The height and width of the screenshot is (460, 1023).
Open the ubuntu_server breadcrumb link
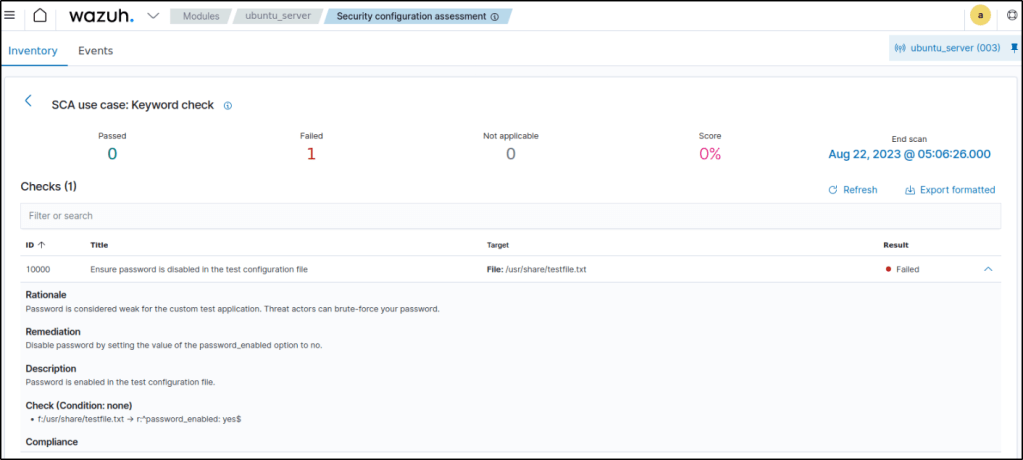[x=277, y=17]
